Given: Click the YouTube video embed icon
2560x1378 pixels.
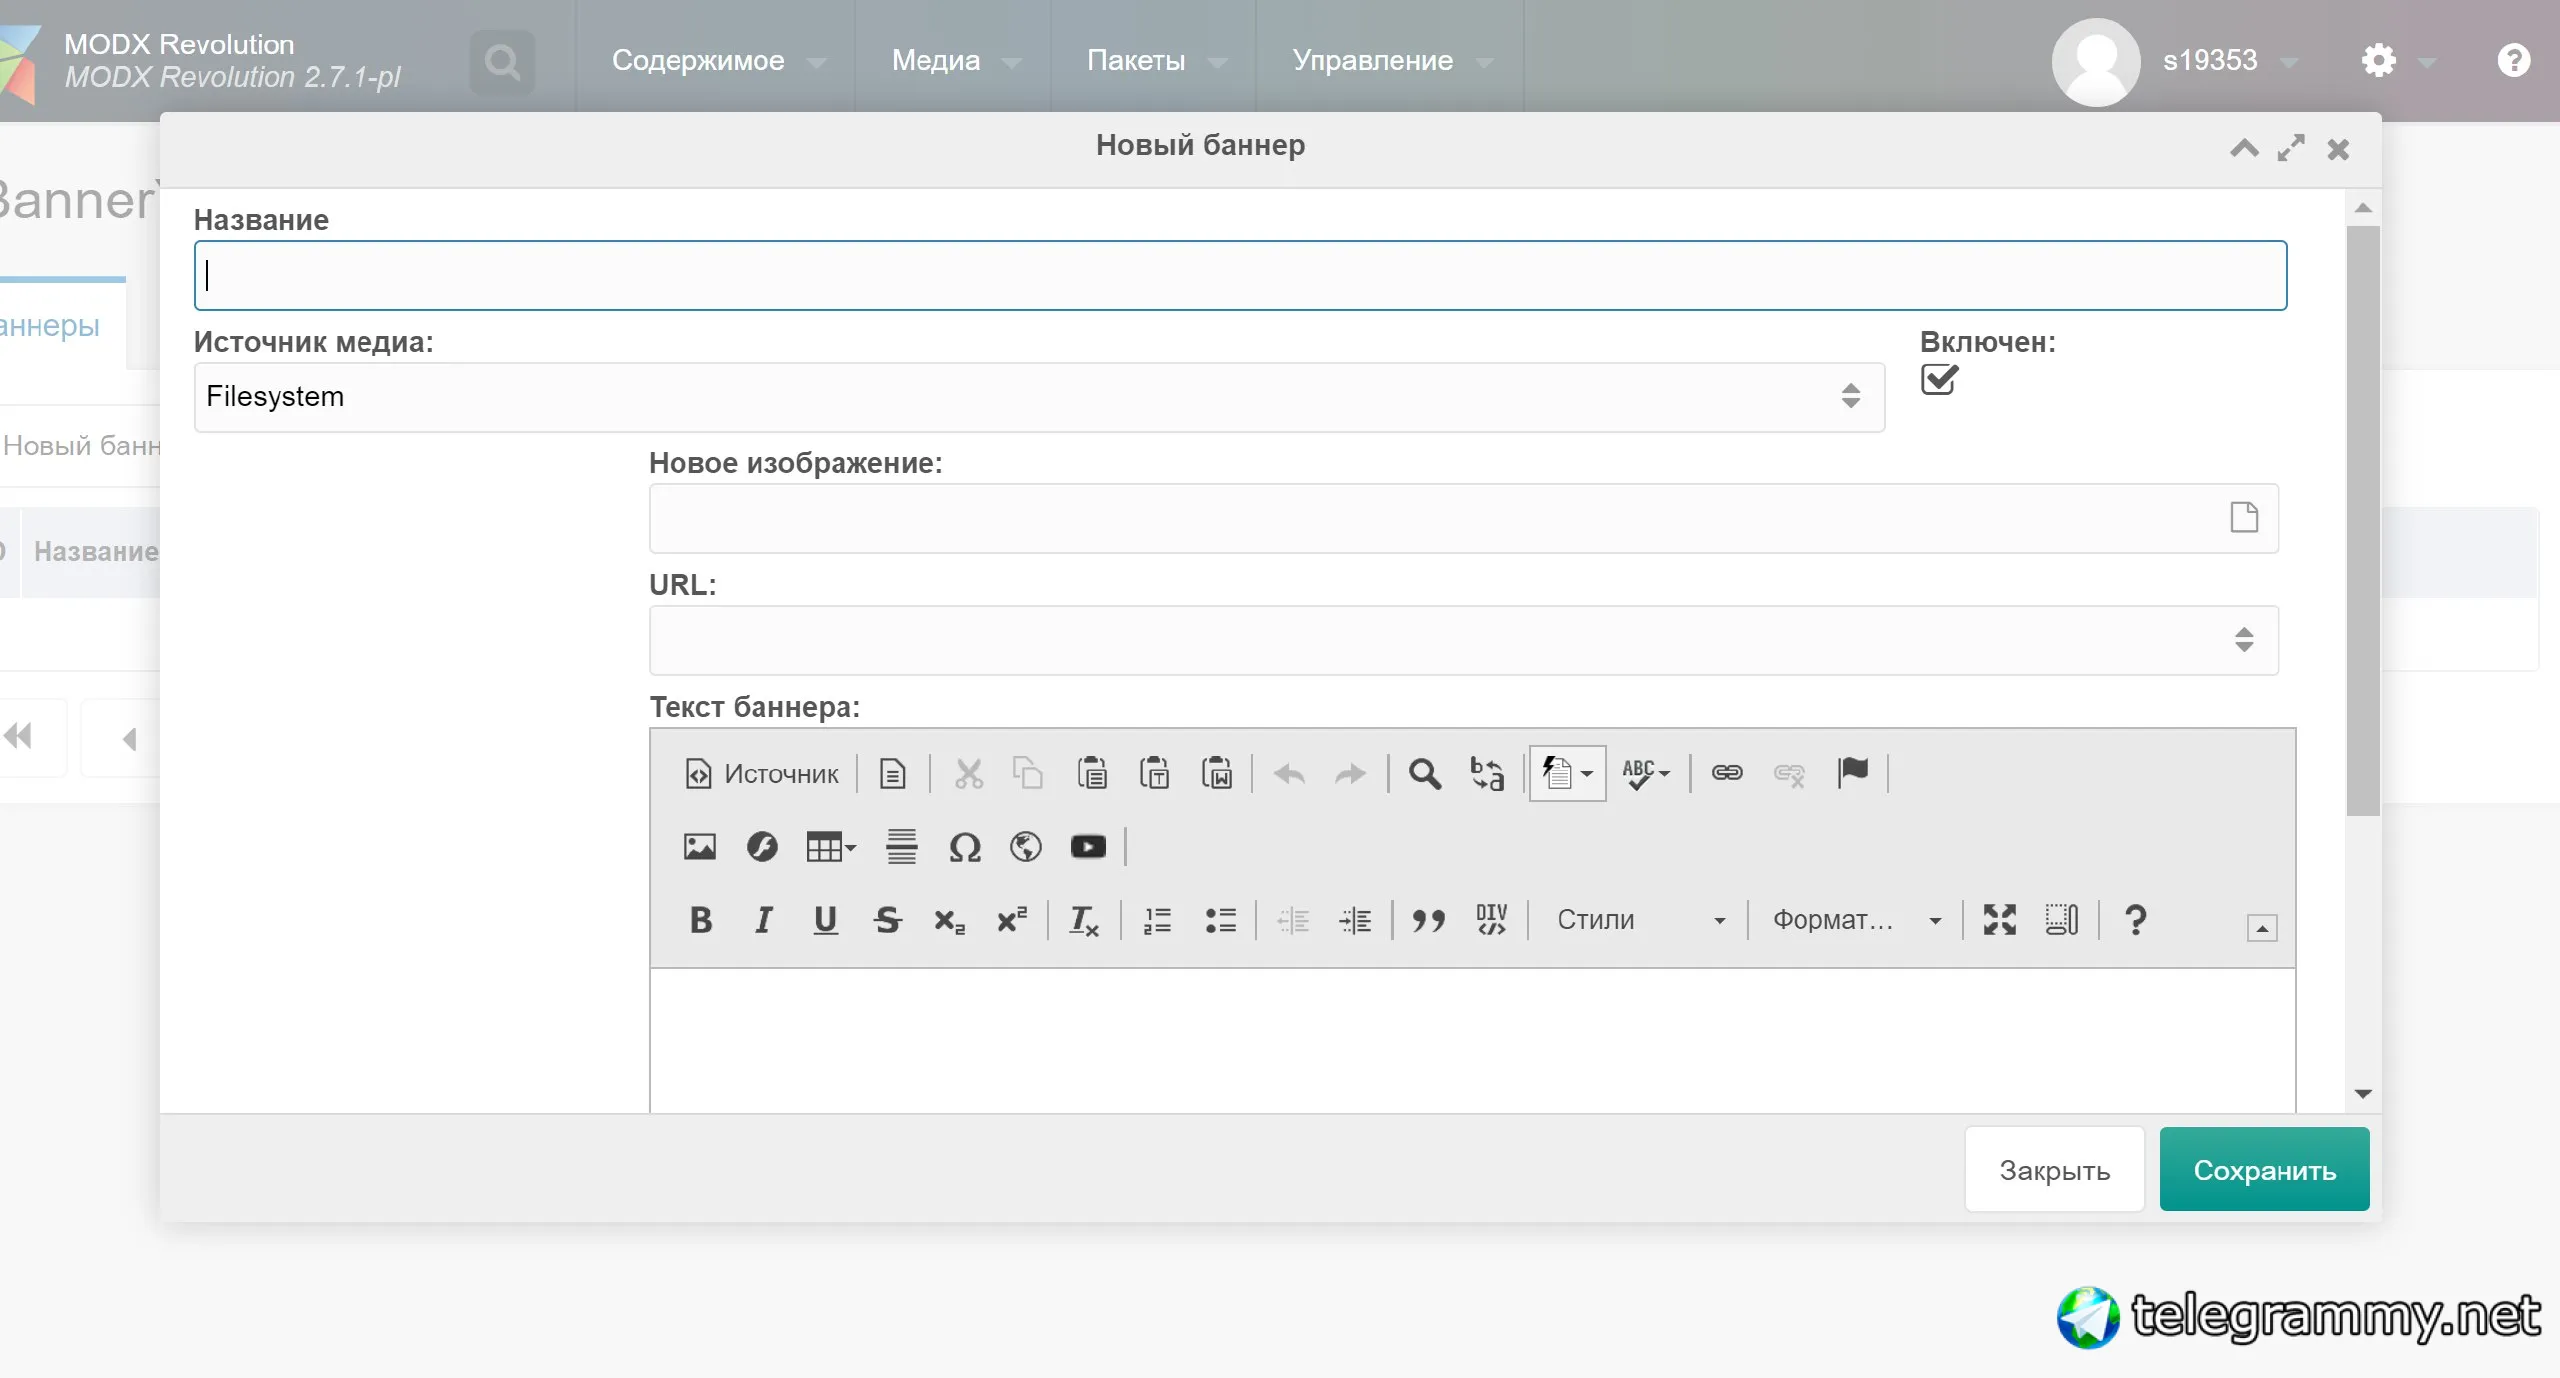Looking at the screenshot, I should 1088,847.
